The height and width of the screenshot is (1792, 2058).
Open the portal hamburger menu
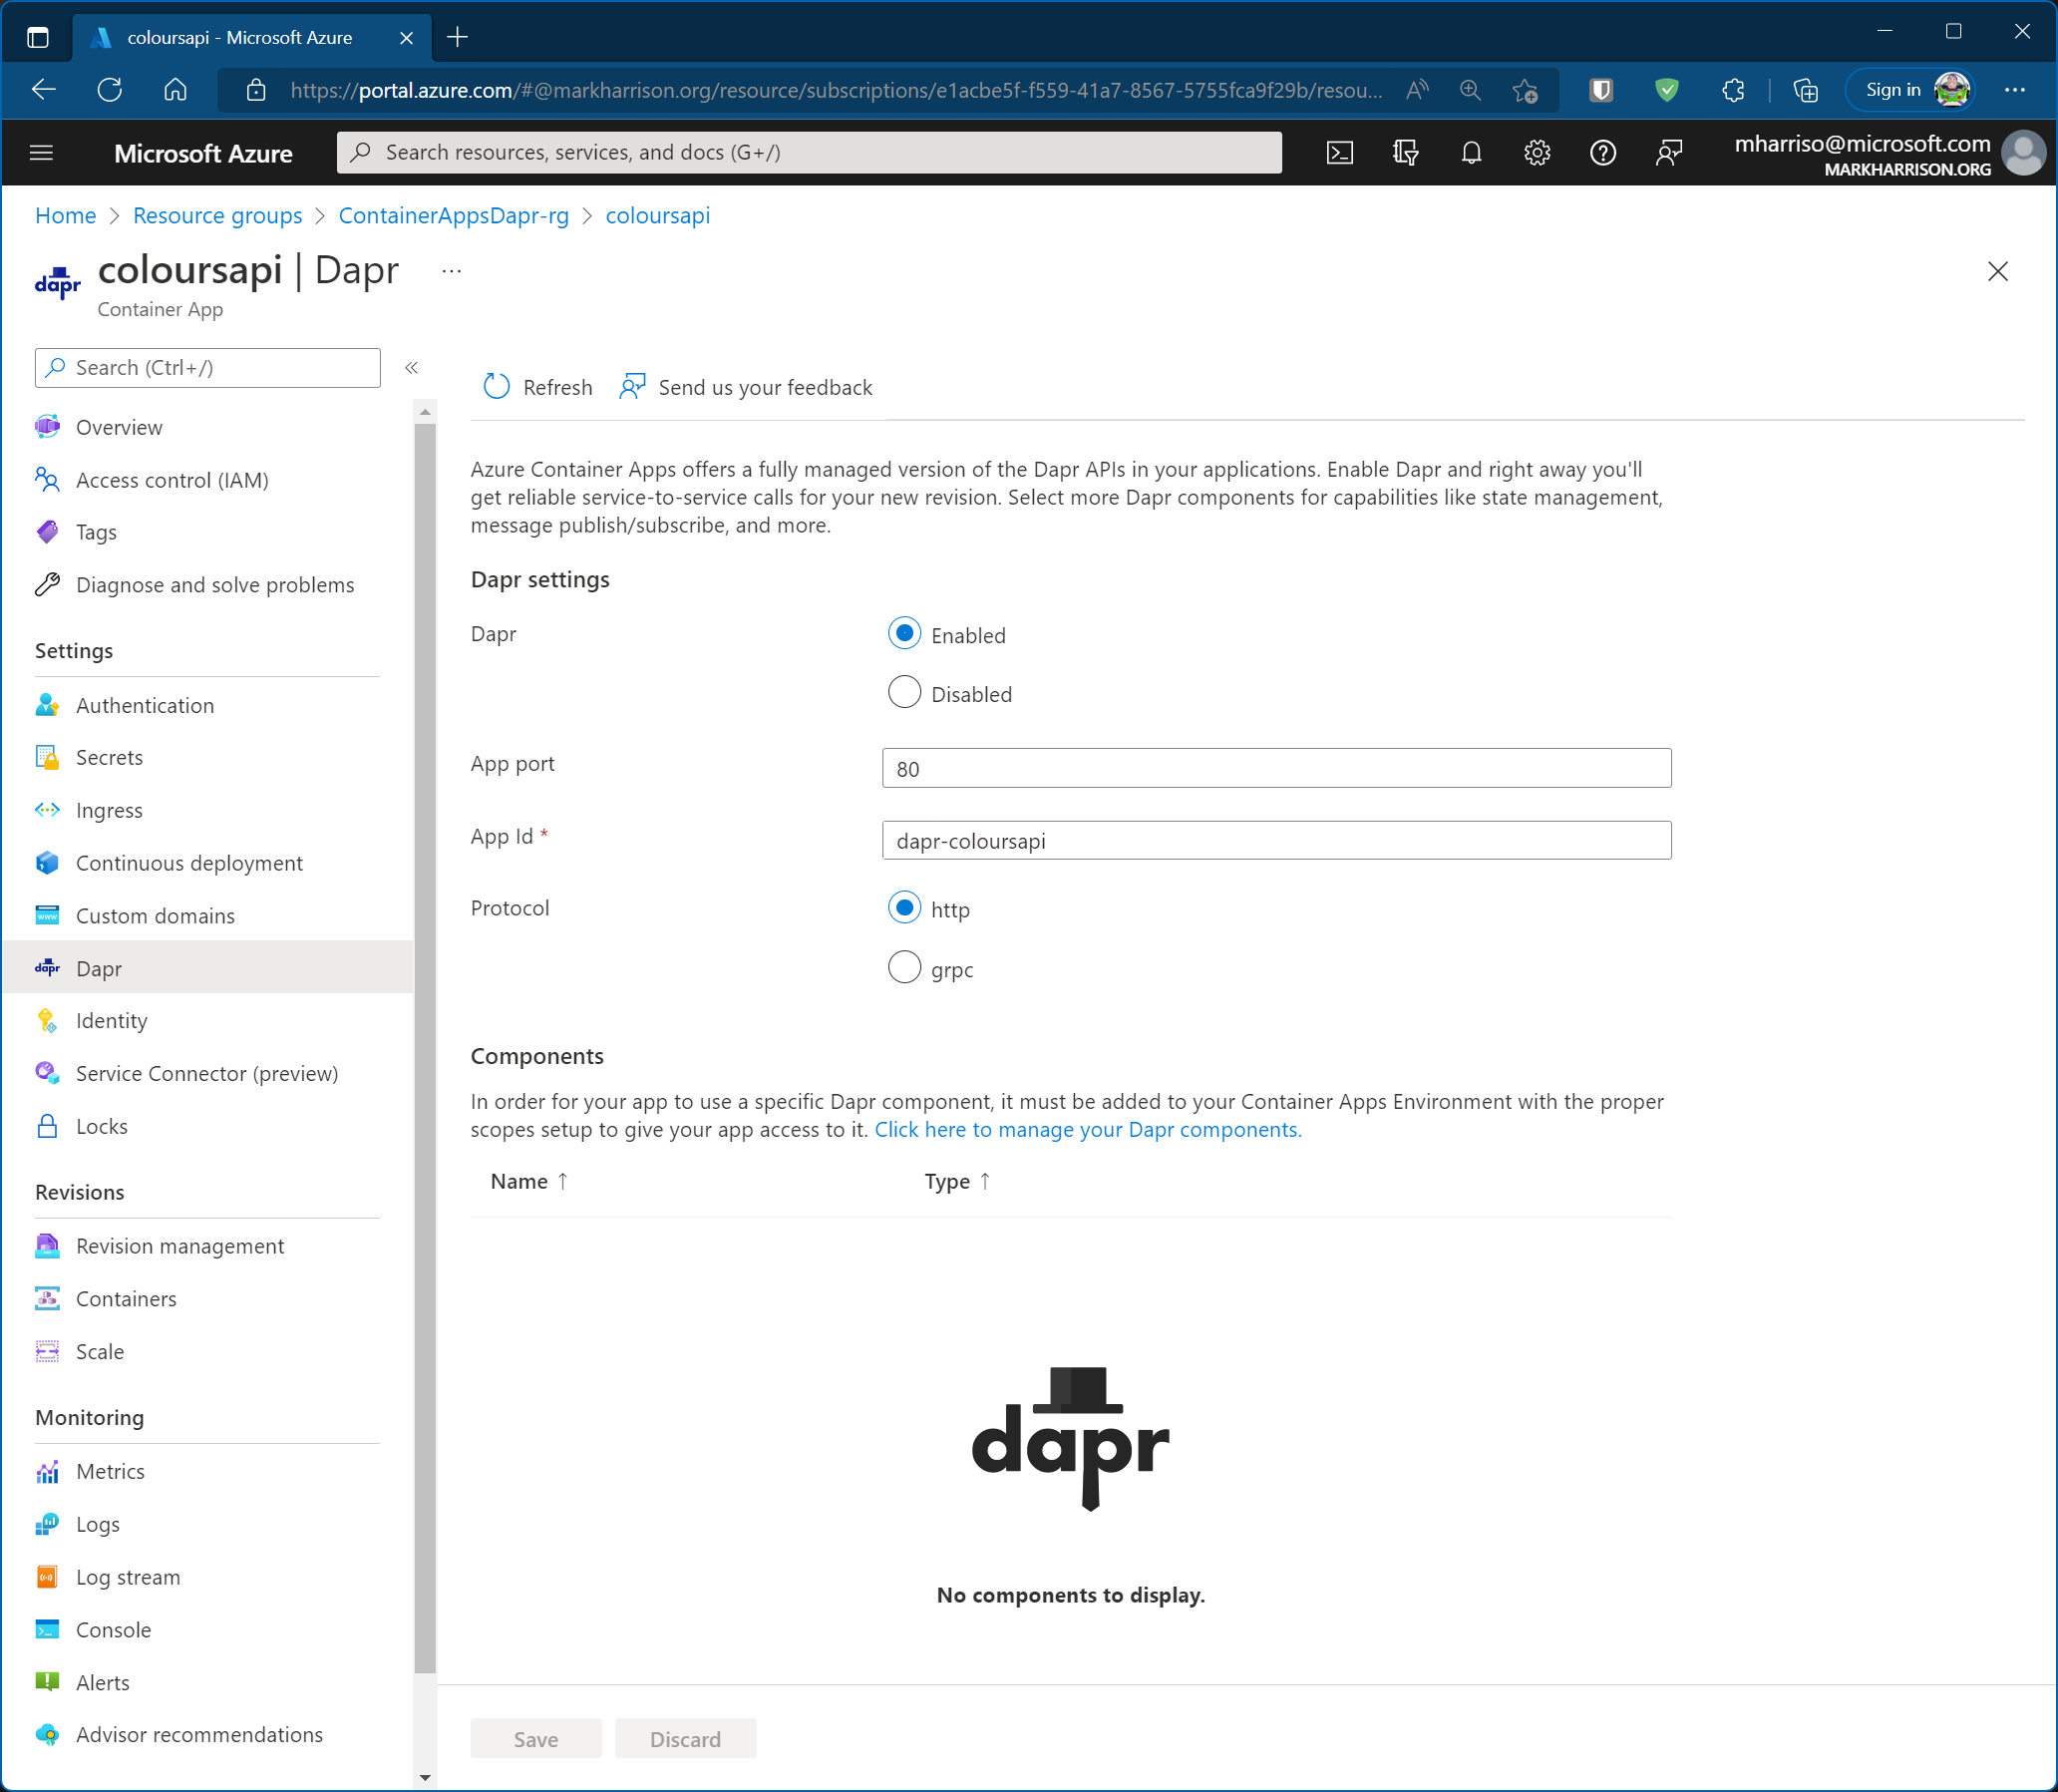[41, 152]
